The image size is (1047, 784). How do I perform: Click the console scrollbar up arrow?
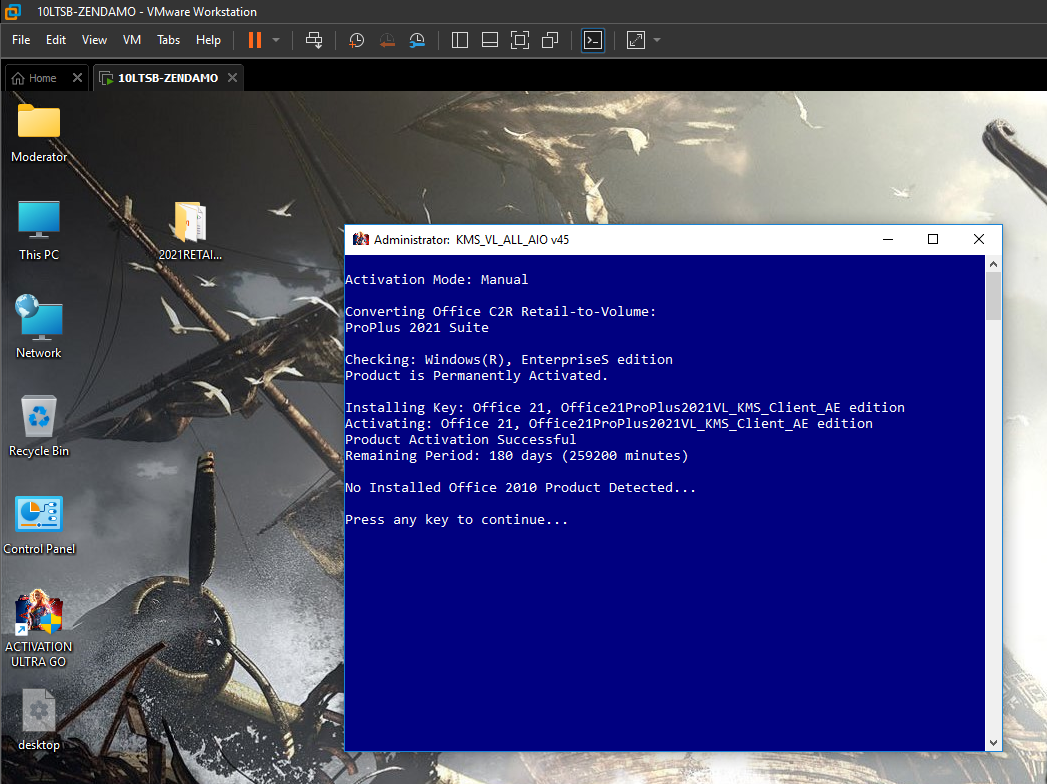click(x=993, y=264)
